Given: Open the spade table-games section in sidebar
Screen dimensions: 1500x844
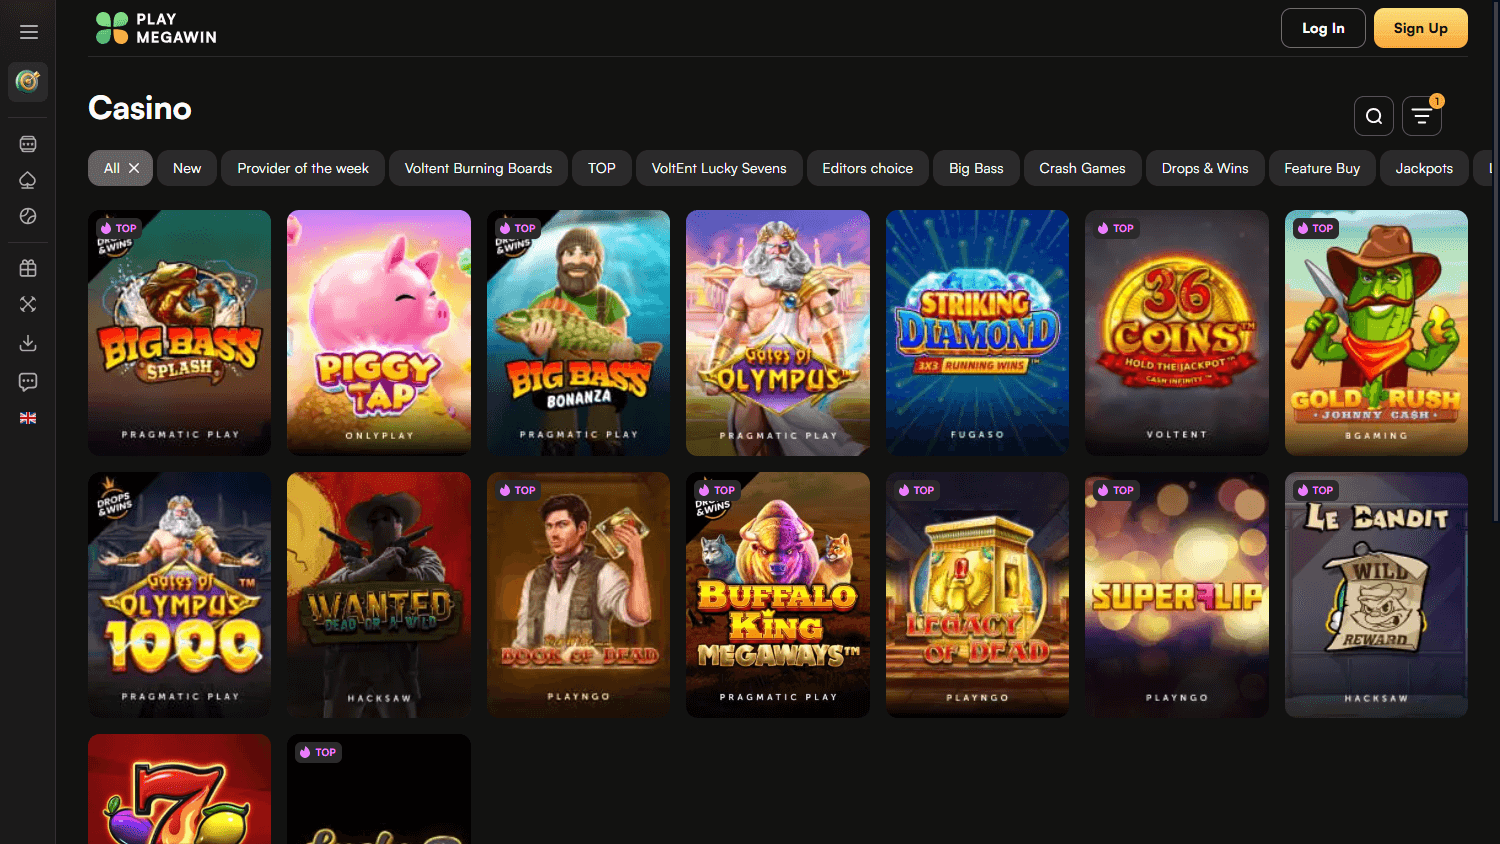Looking at the screenshot, I should point(28,180).
